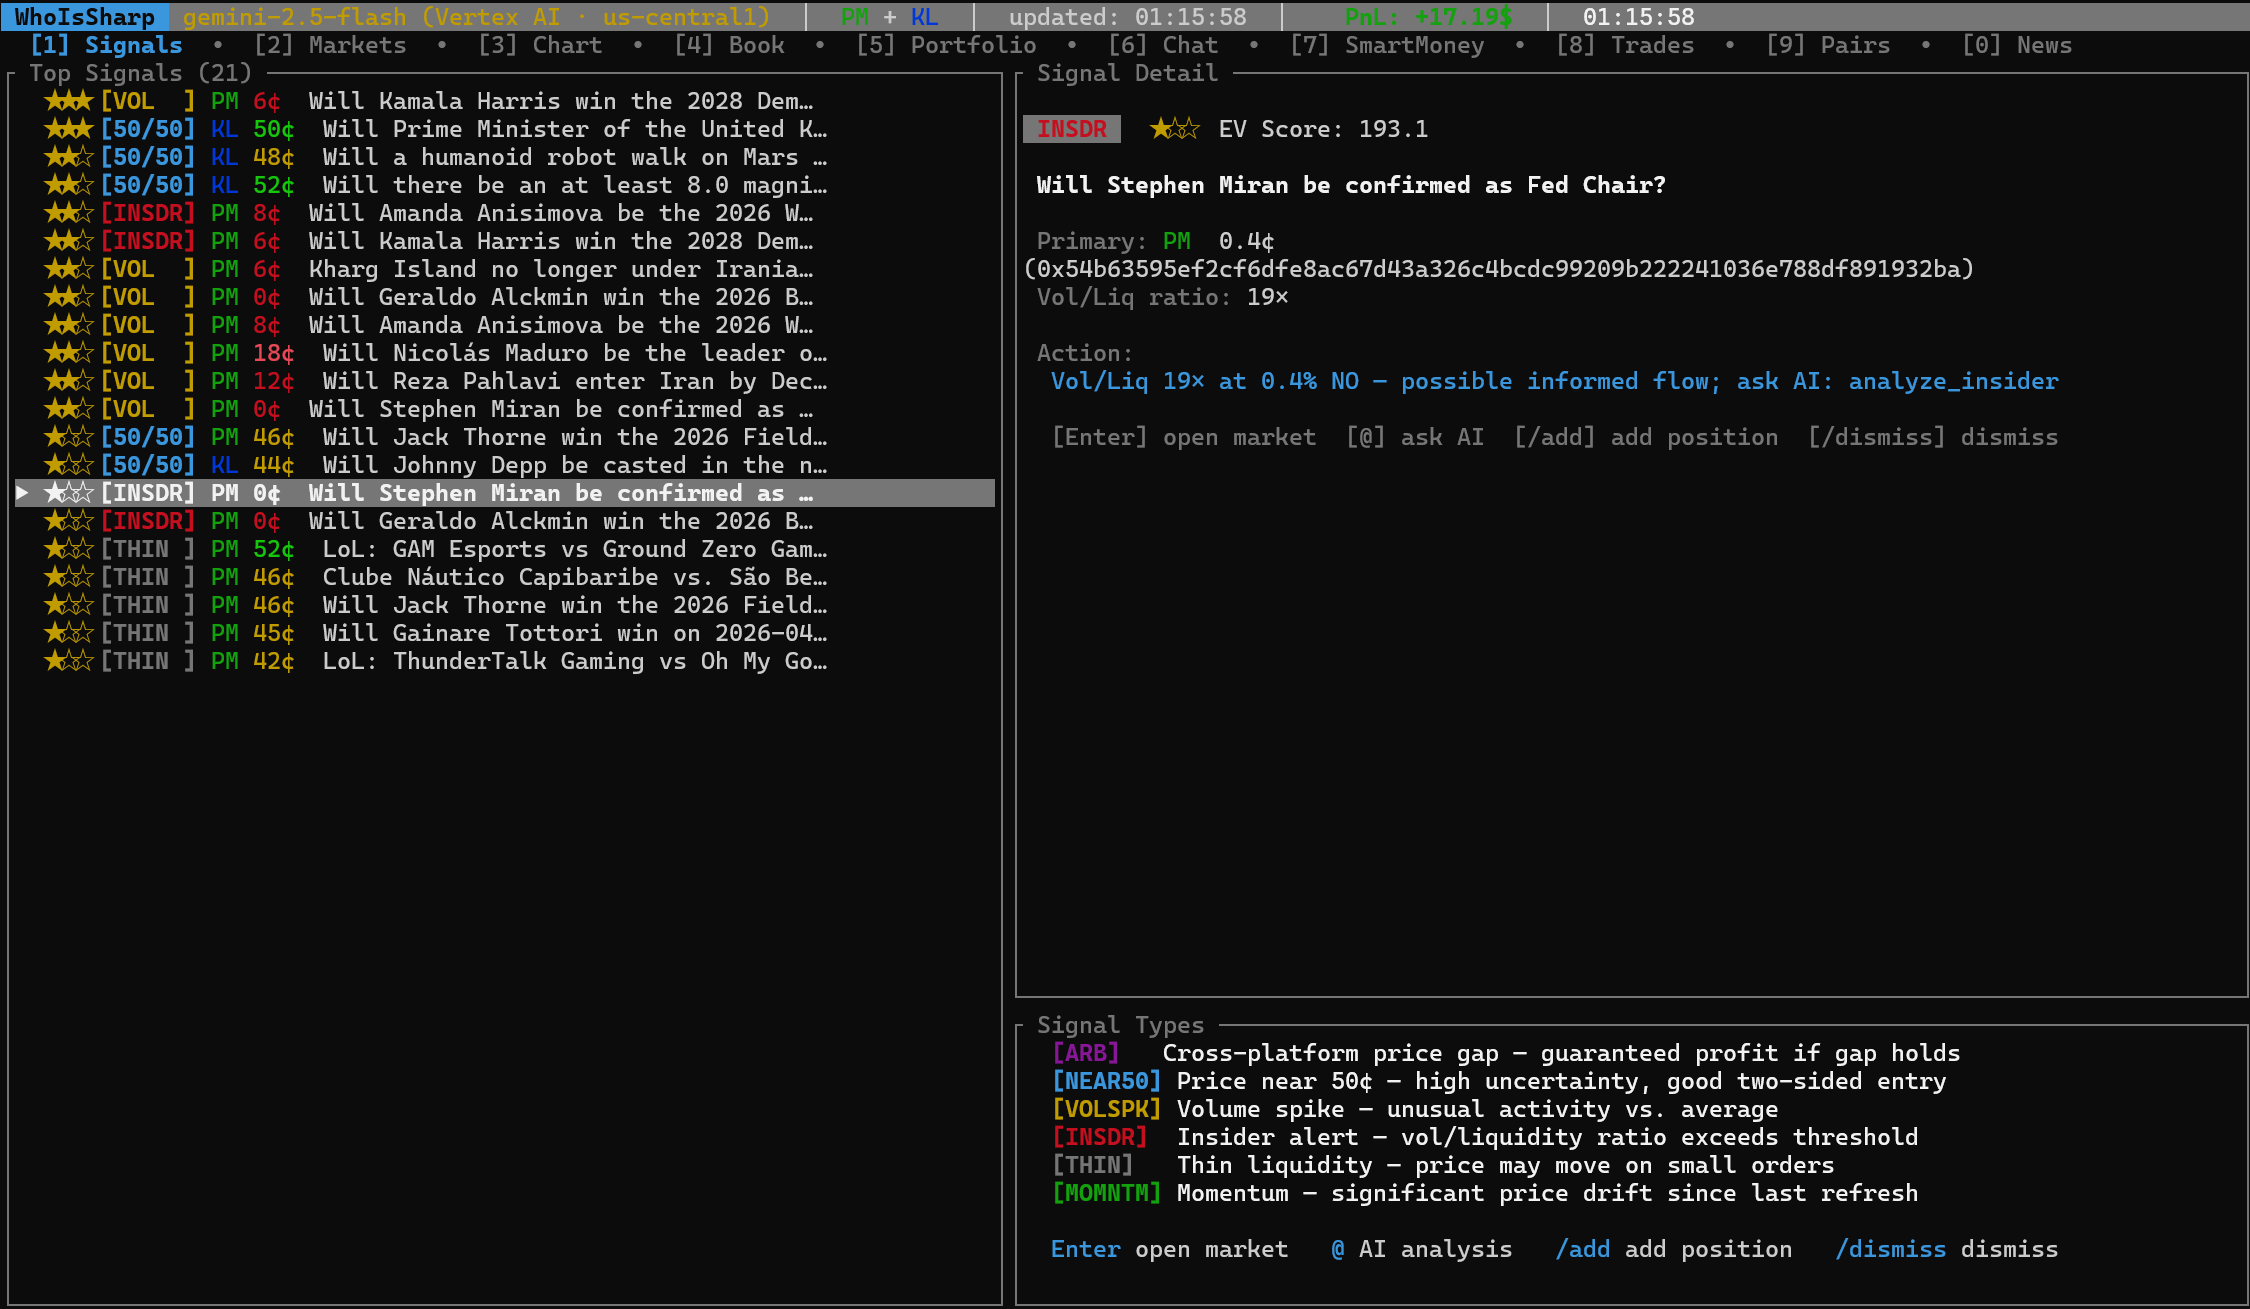The width and height of the screenshot is (2250, 1309).
Task: Click star rating beside EV Score
Action: [1173, 129]
